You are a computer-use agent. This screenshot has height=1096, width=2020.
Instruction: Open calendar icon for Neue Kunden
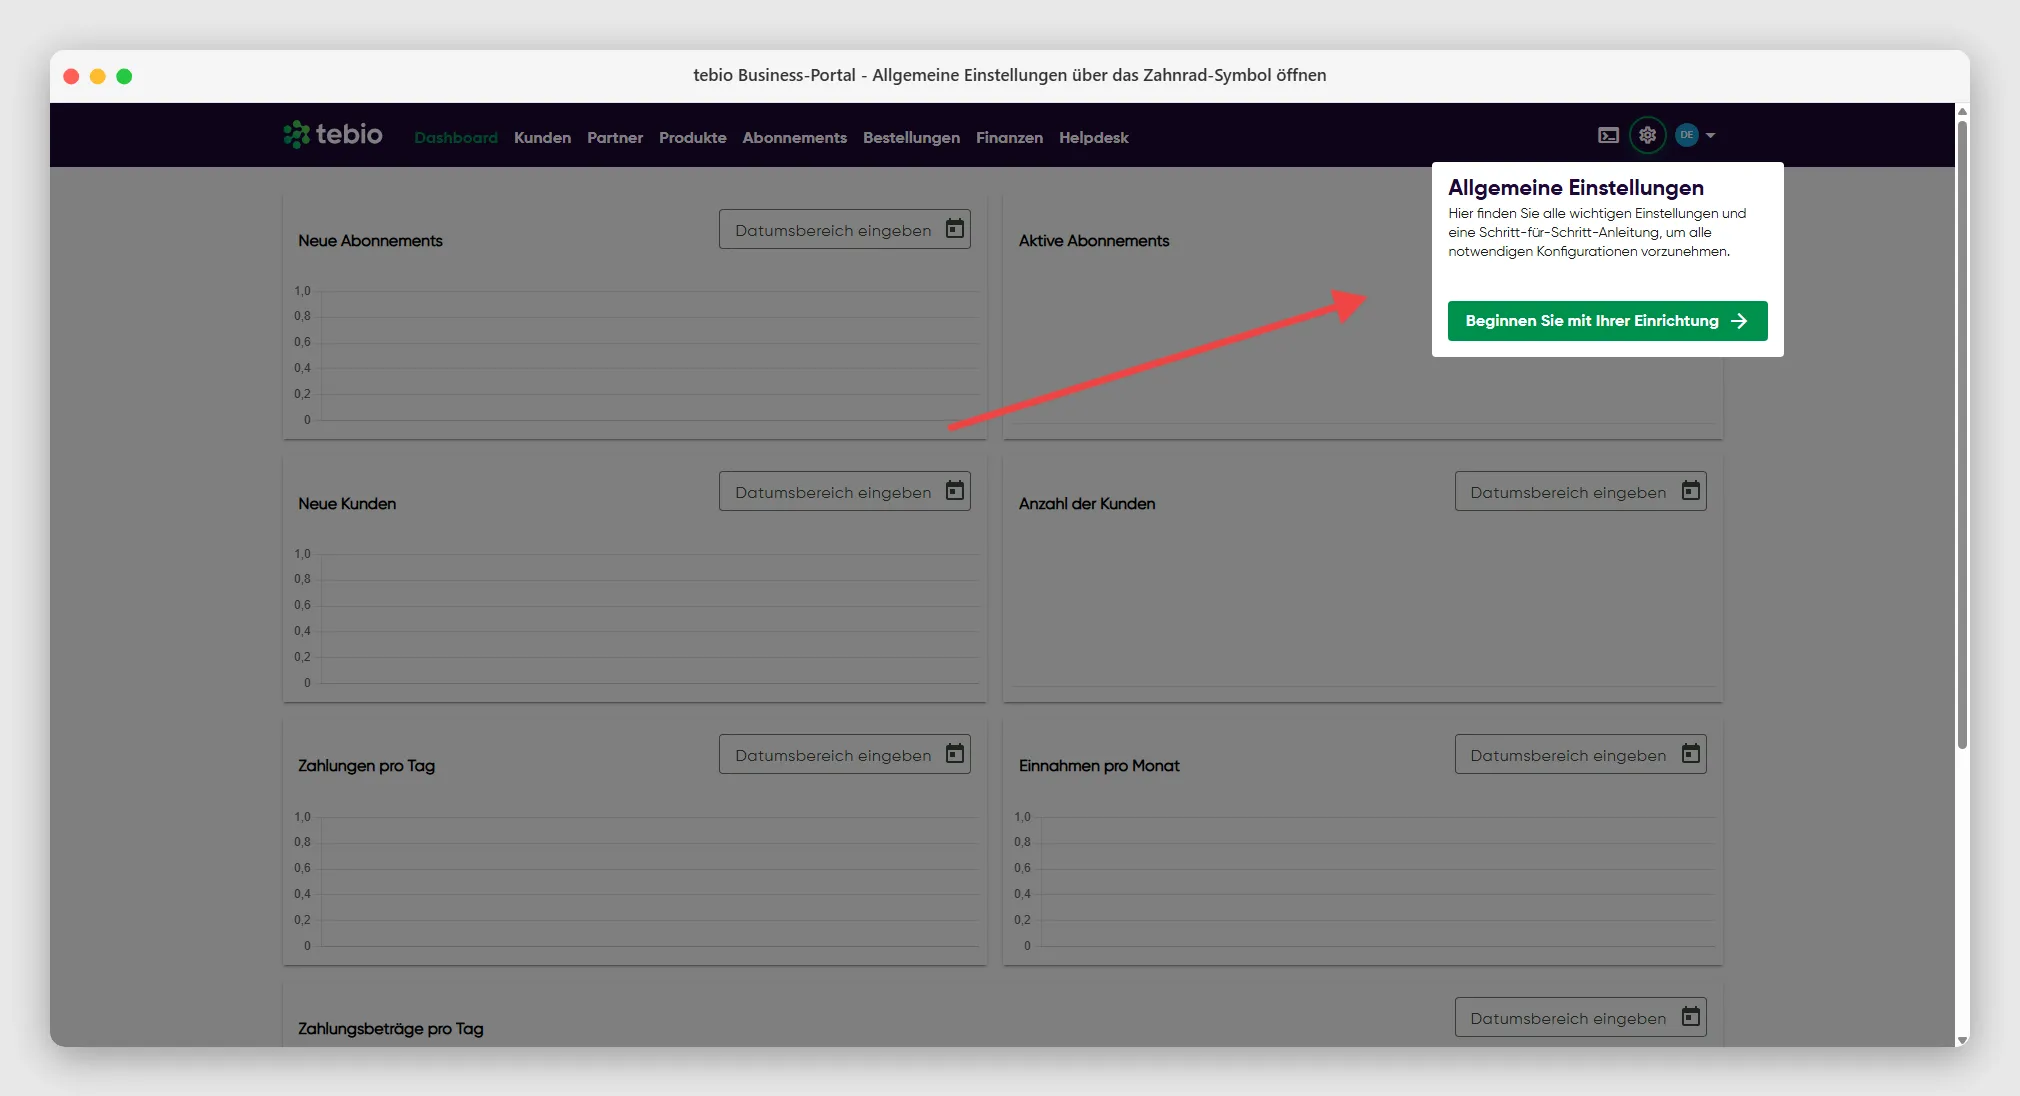(x=955, y=491)
